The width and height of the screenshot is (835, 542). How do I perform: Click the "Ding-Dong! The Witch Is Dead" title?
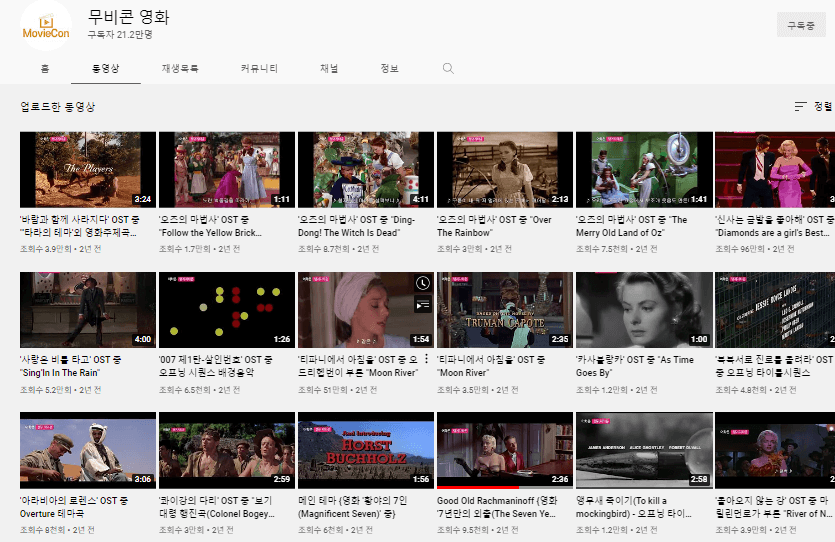[356, 226]
